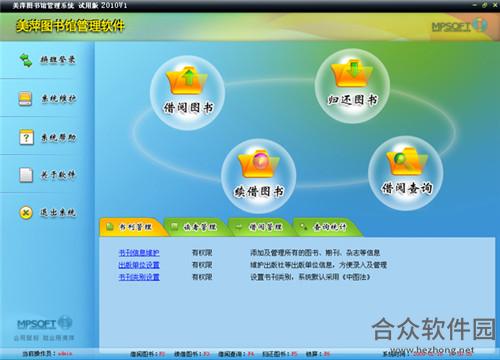Open 关于软件 about software page icon
The image size is (500, 360).
[x=26, y=175]
